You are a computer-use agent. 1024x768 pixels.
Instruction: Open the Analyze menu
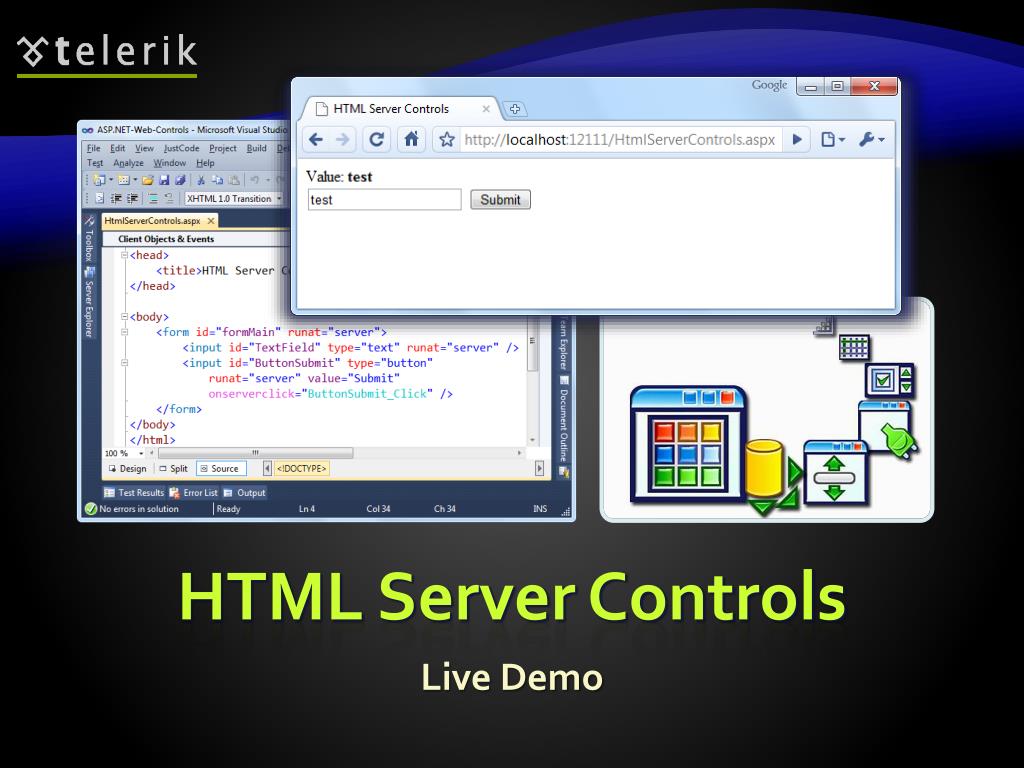pyautogui.click(x=128, y=163)
